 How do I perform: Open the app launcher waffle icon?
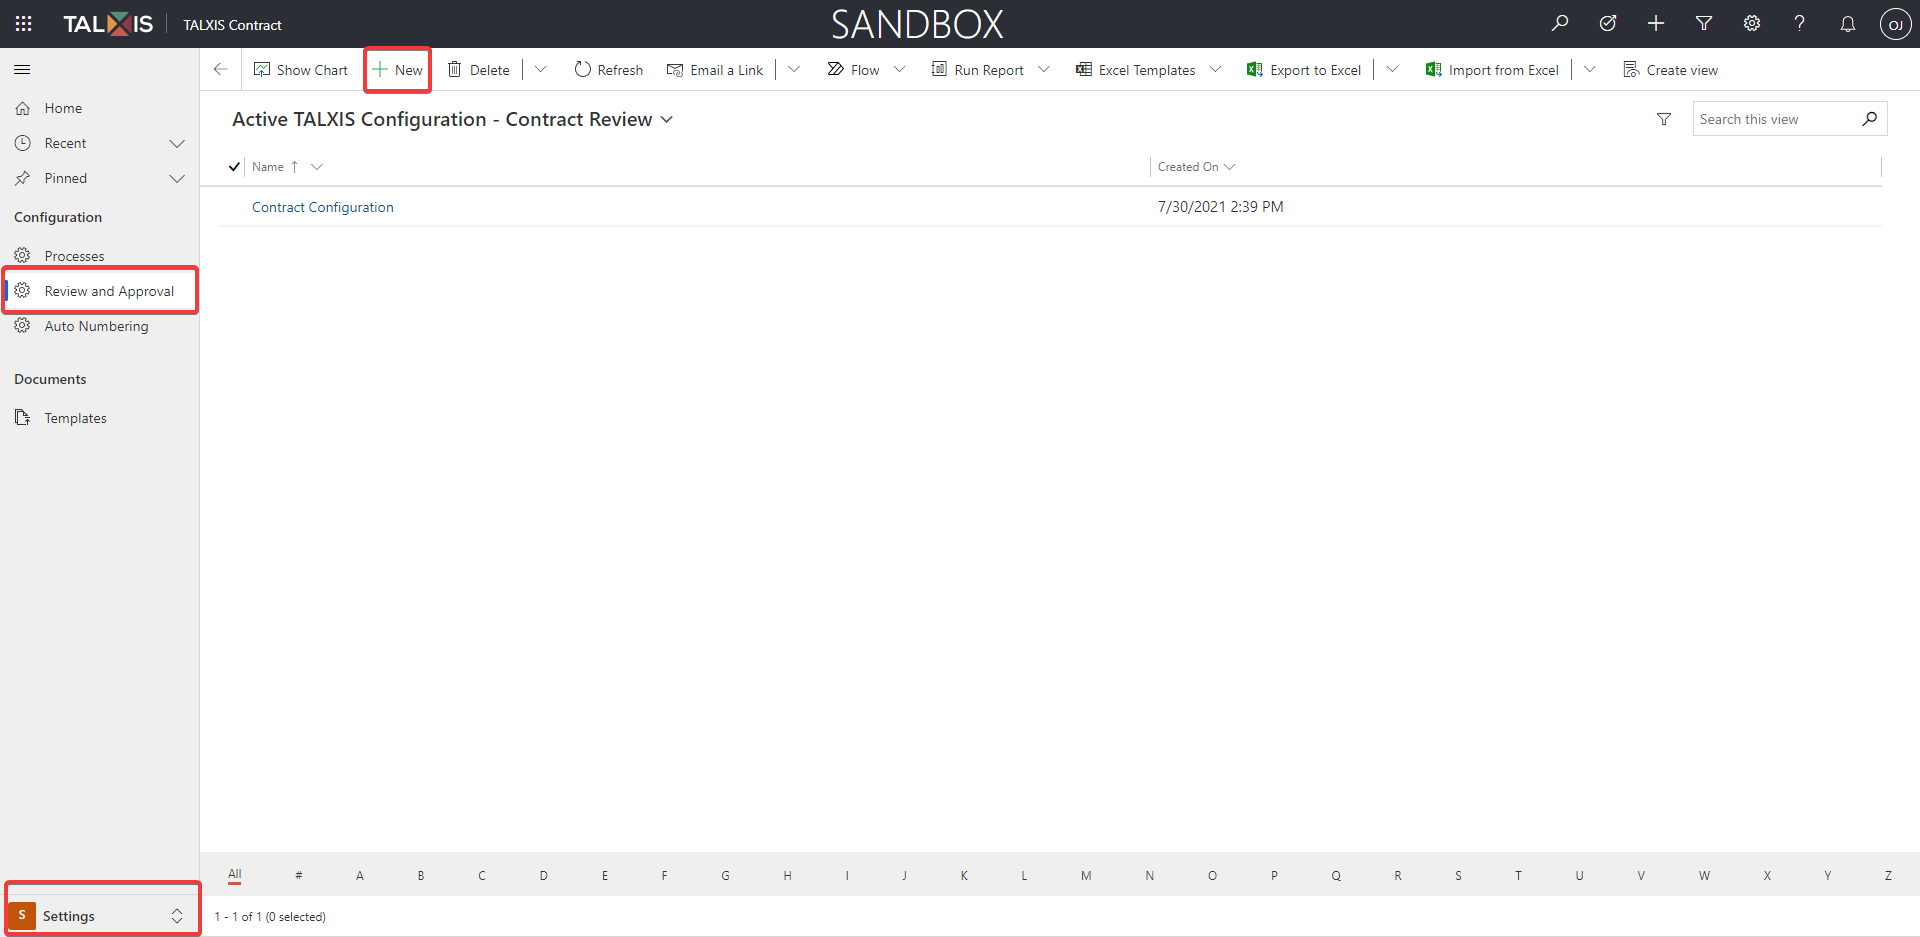click(24, 24)
